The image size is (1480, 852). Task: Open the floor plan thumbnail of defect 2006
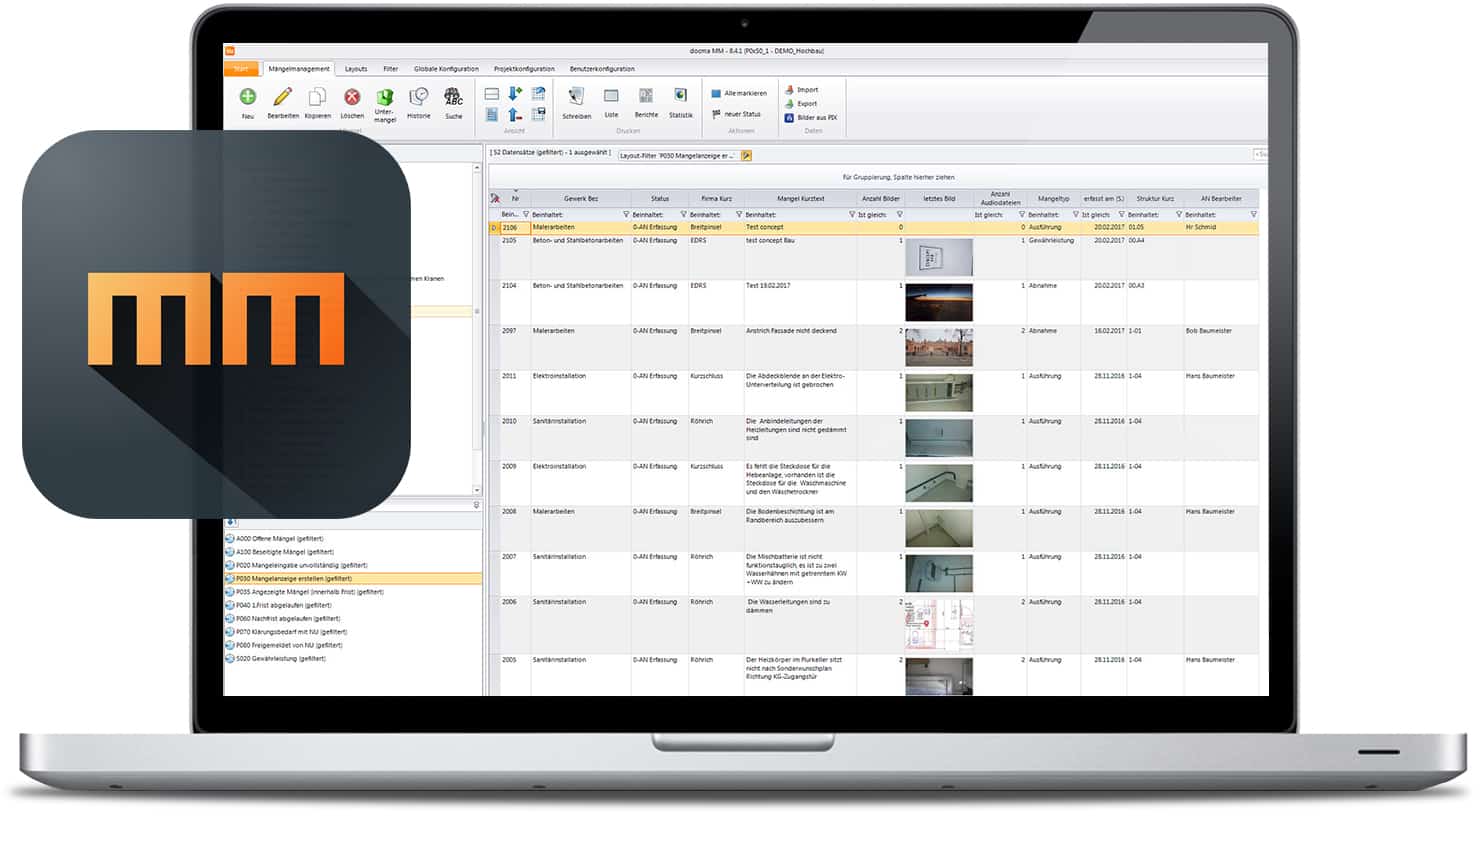click(x=939, y=625)
